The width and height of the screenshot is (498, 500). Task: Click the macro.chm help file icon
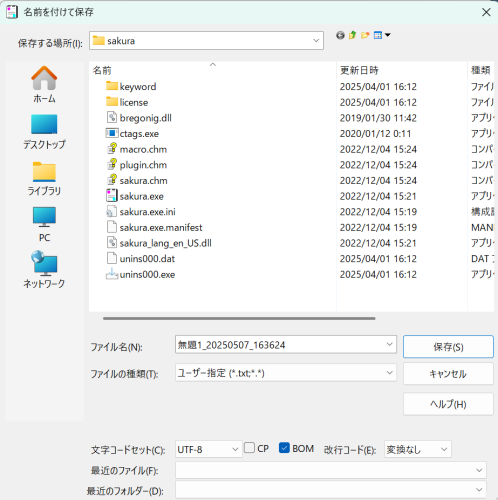point(112,149)
